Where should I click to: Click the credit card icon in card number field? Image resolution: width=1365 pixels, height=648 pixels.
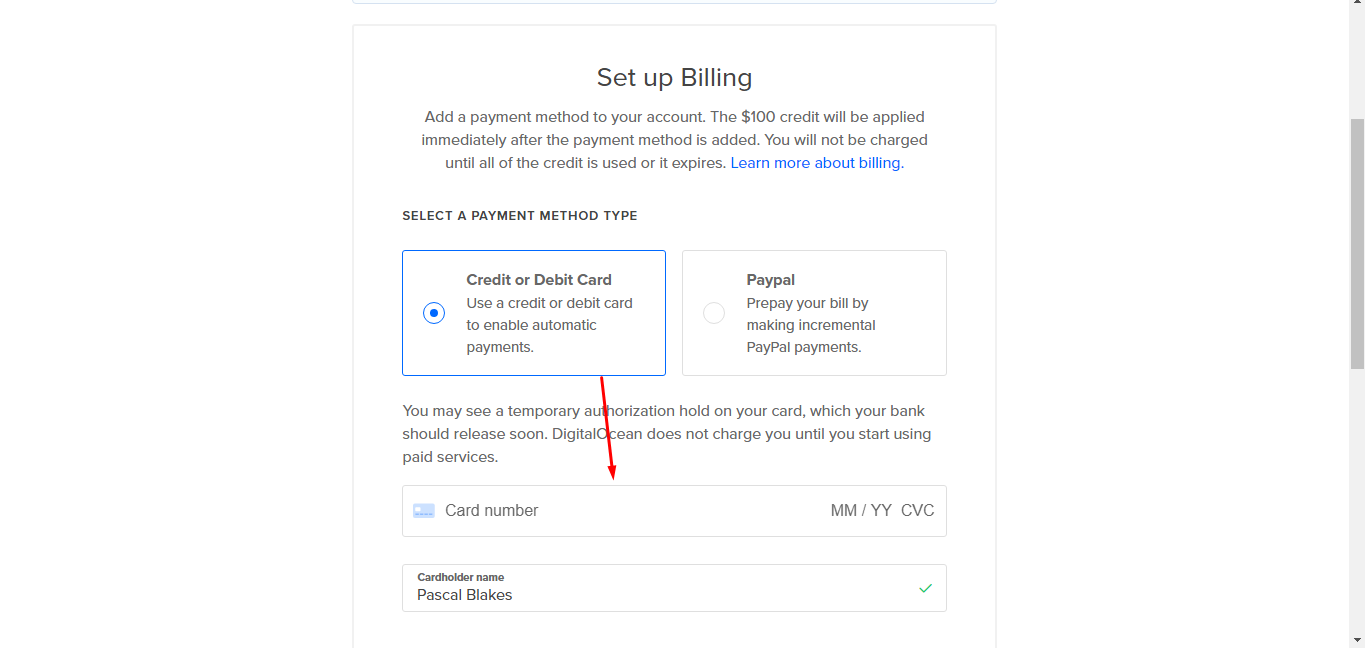pyautogui.click(x=424, y=511)
